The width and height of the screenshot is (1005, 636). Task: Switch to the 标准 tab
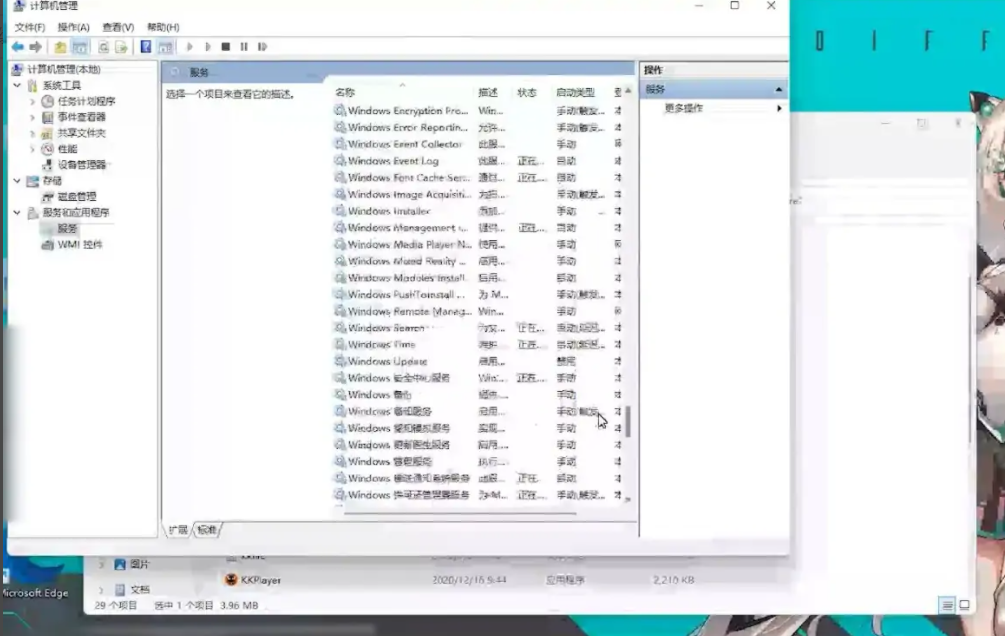pos(207,530)
